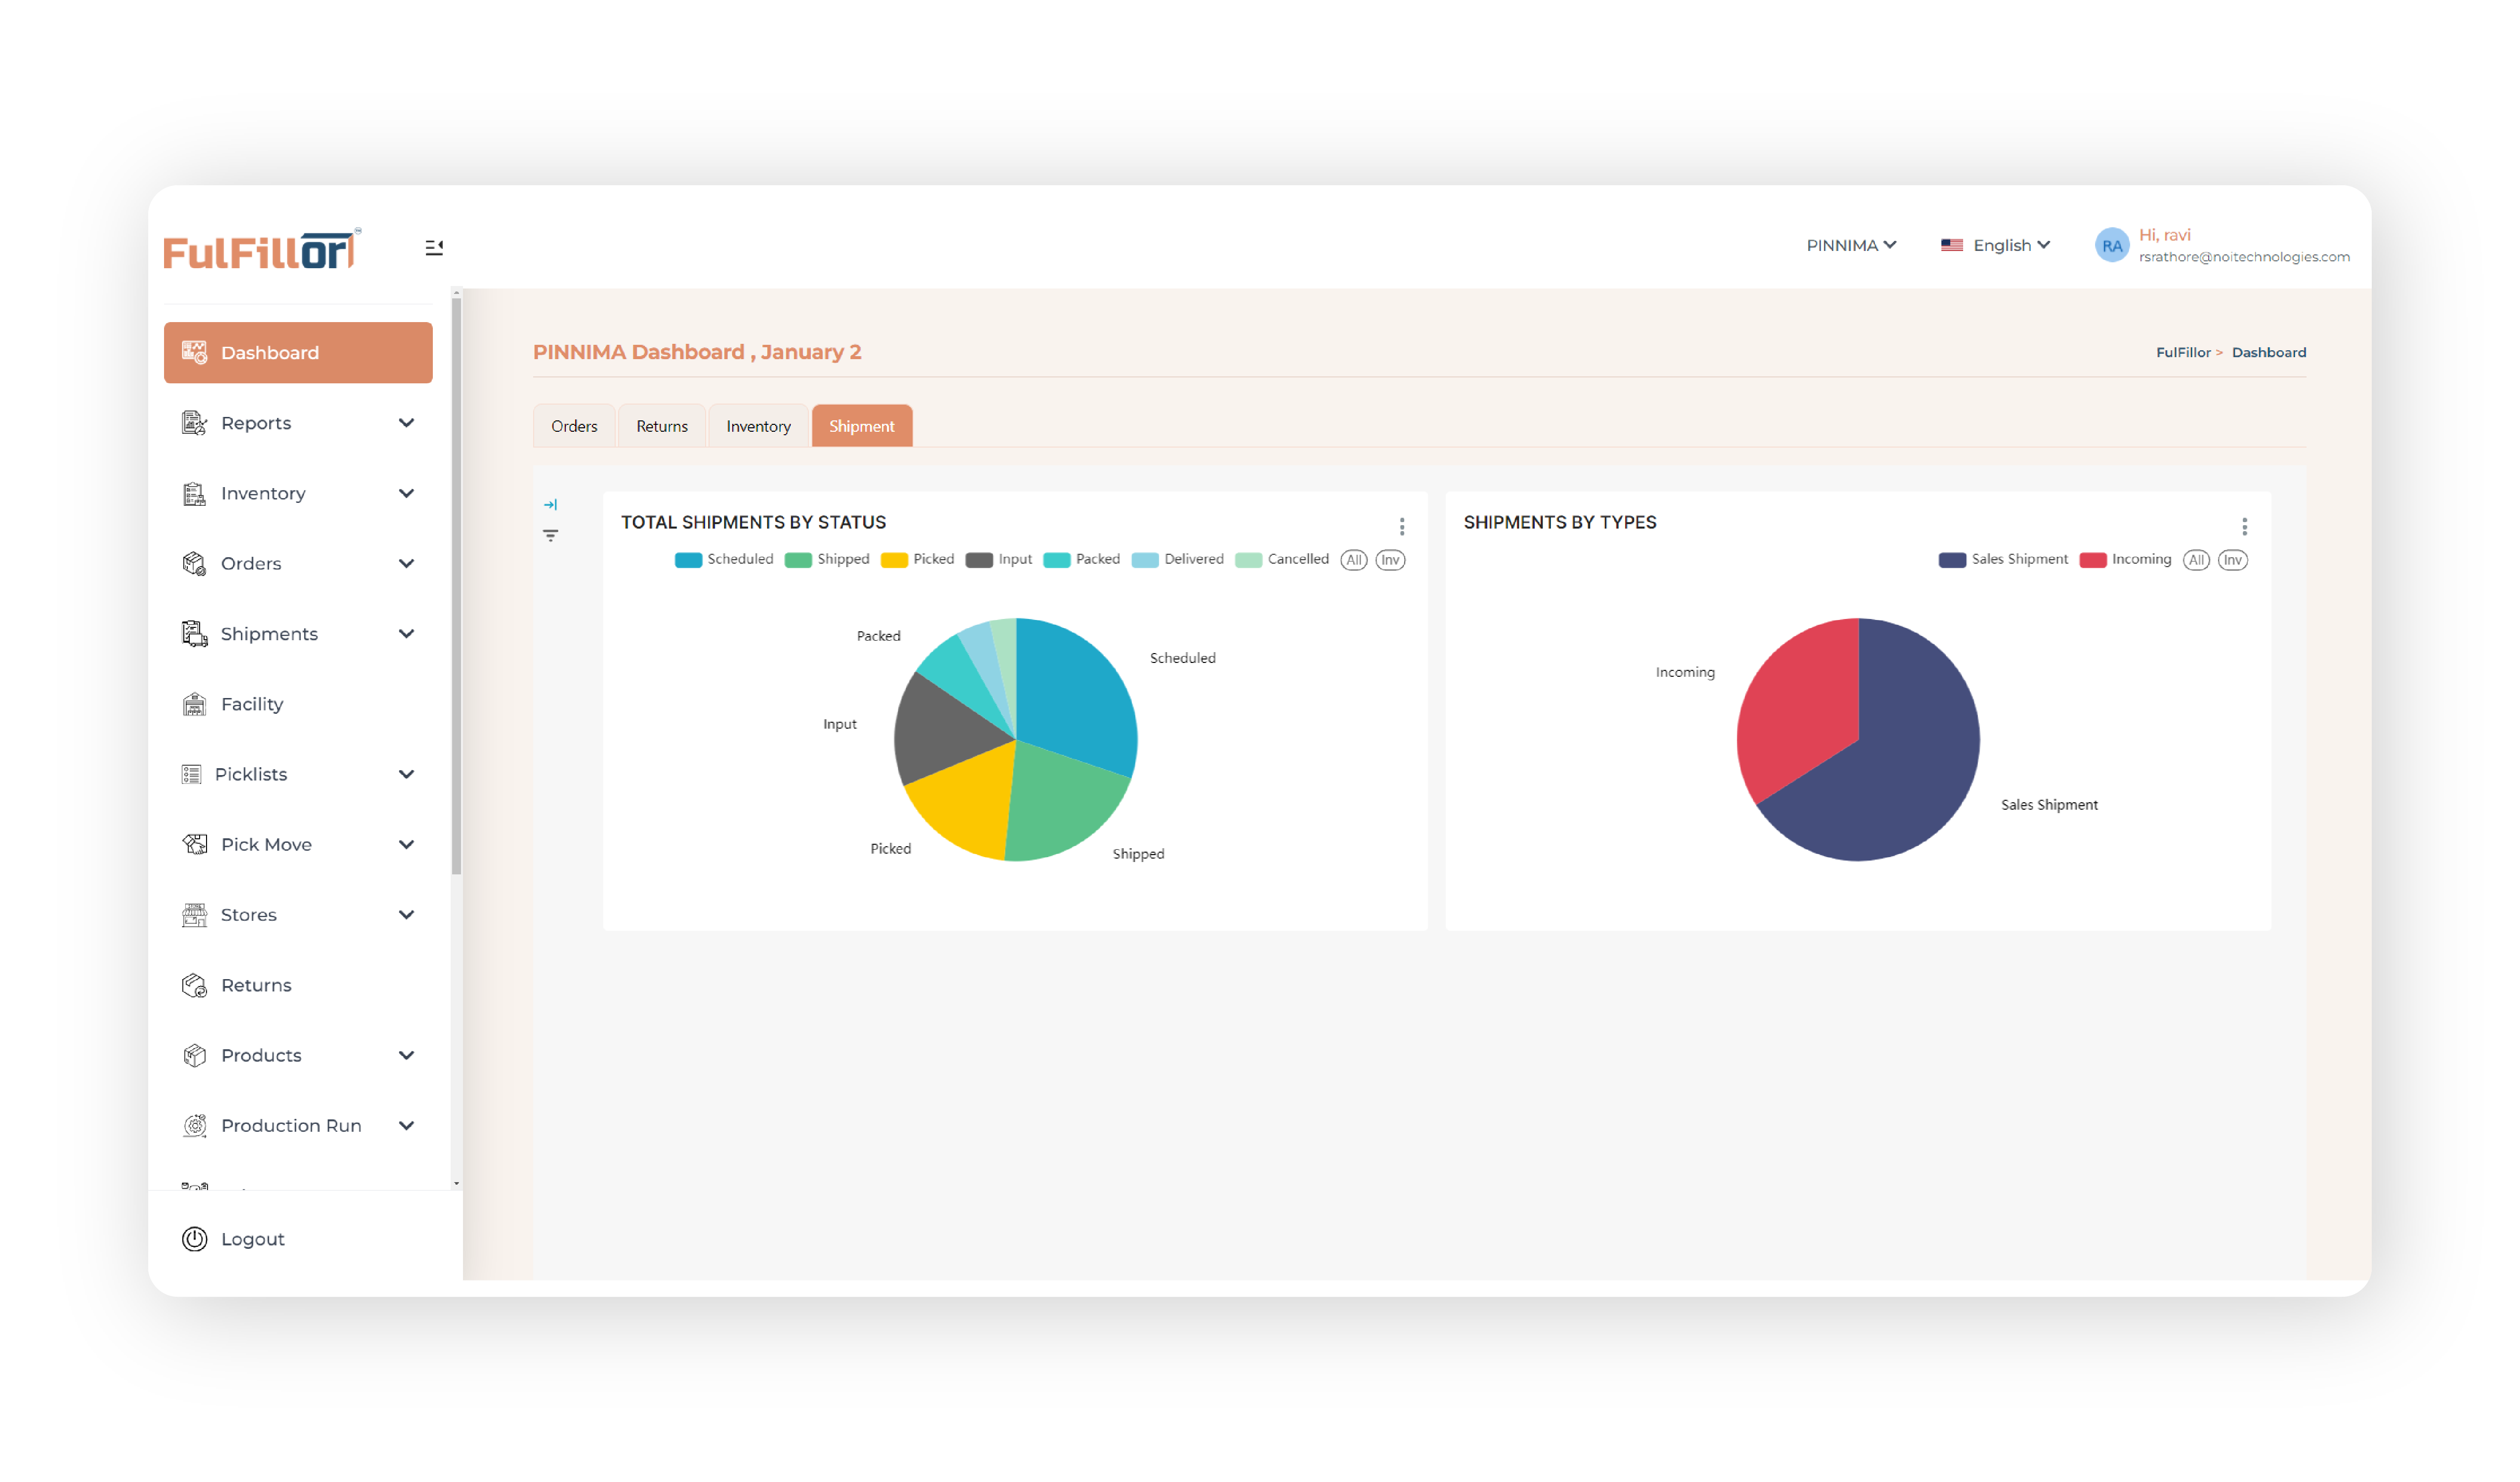2520x1482 pixels.
Task: Click the Products box icon
Action: [194, 1055]
